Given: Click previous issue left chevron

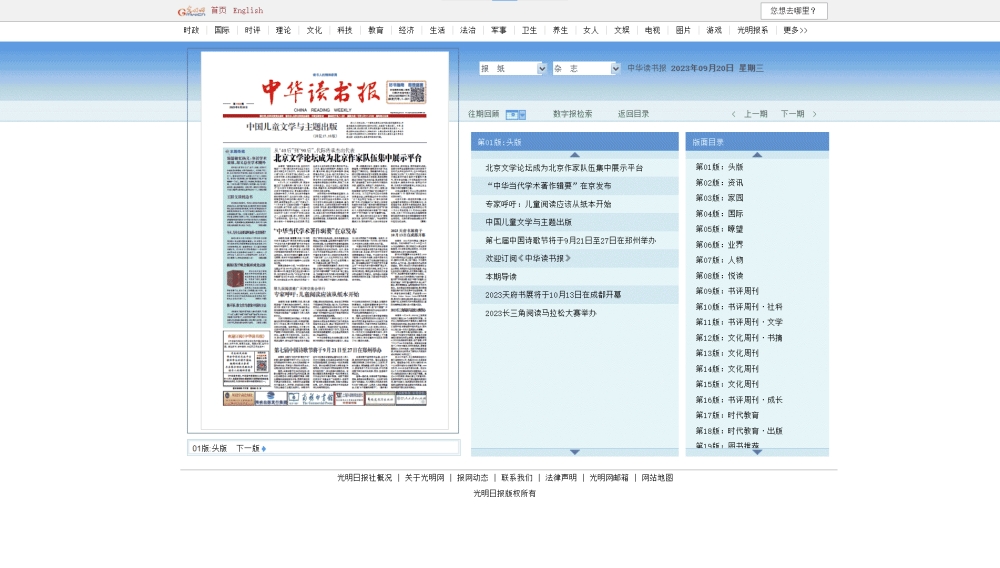Looking at the screenshot, I should click(x=733, y=114).
